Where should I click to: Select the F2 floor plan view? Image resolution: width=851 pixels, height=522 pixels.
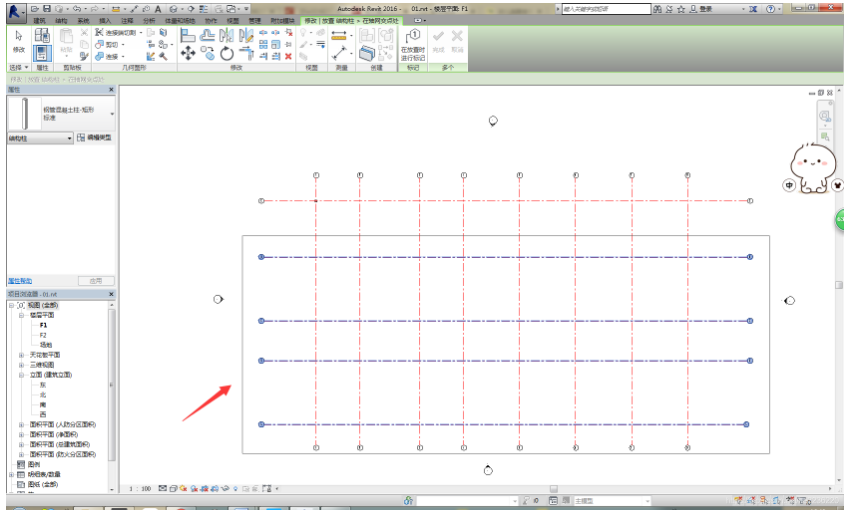coord(43,335)
